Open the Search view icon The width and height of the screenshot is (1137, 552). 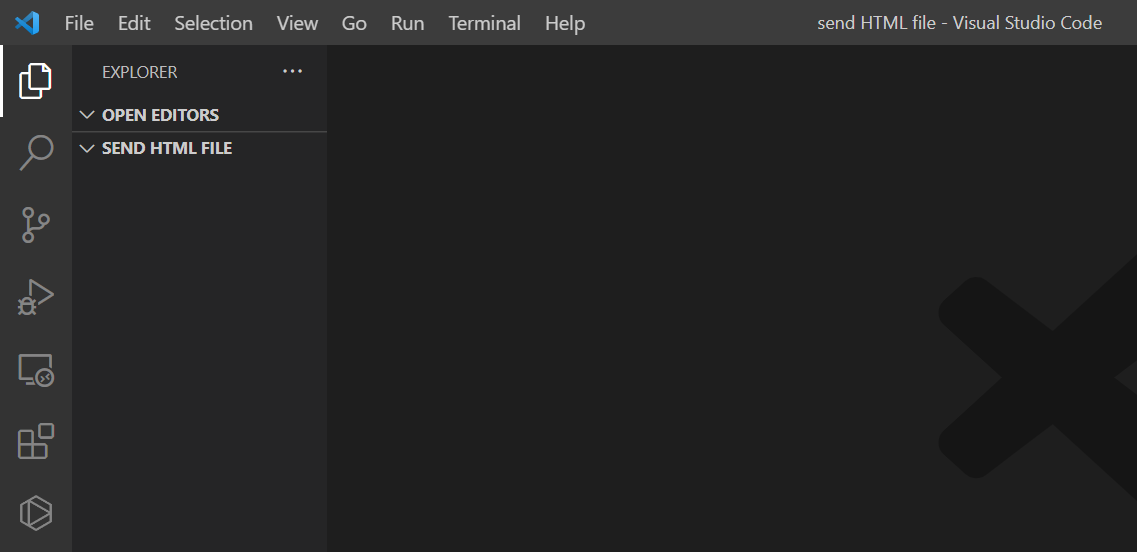coord(35,153)
